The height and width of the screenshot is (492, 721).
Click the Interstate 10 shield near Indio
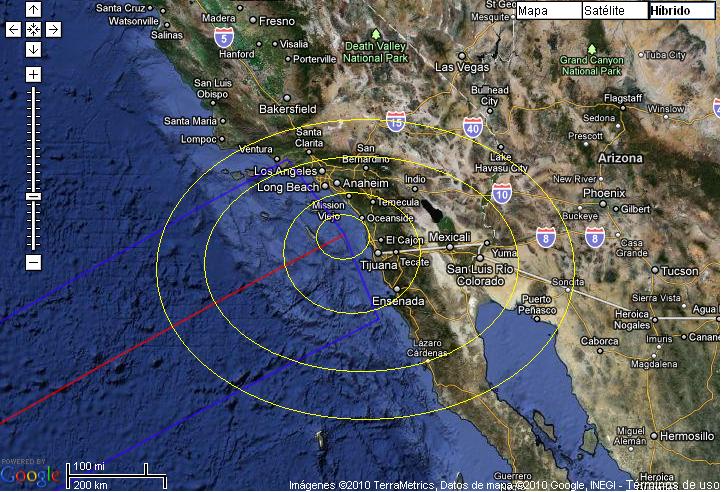[x=502, y=194]
